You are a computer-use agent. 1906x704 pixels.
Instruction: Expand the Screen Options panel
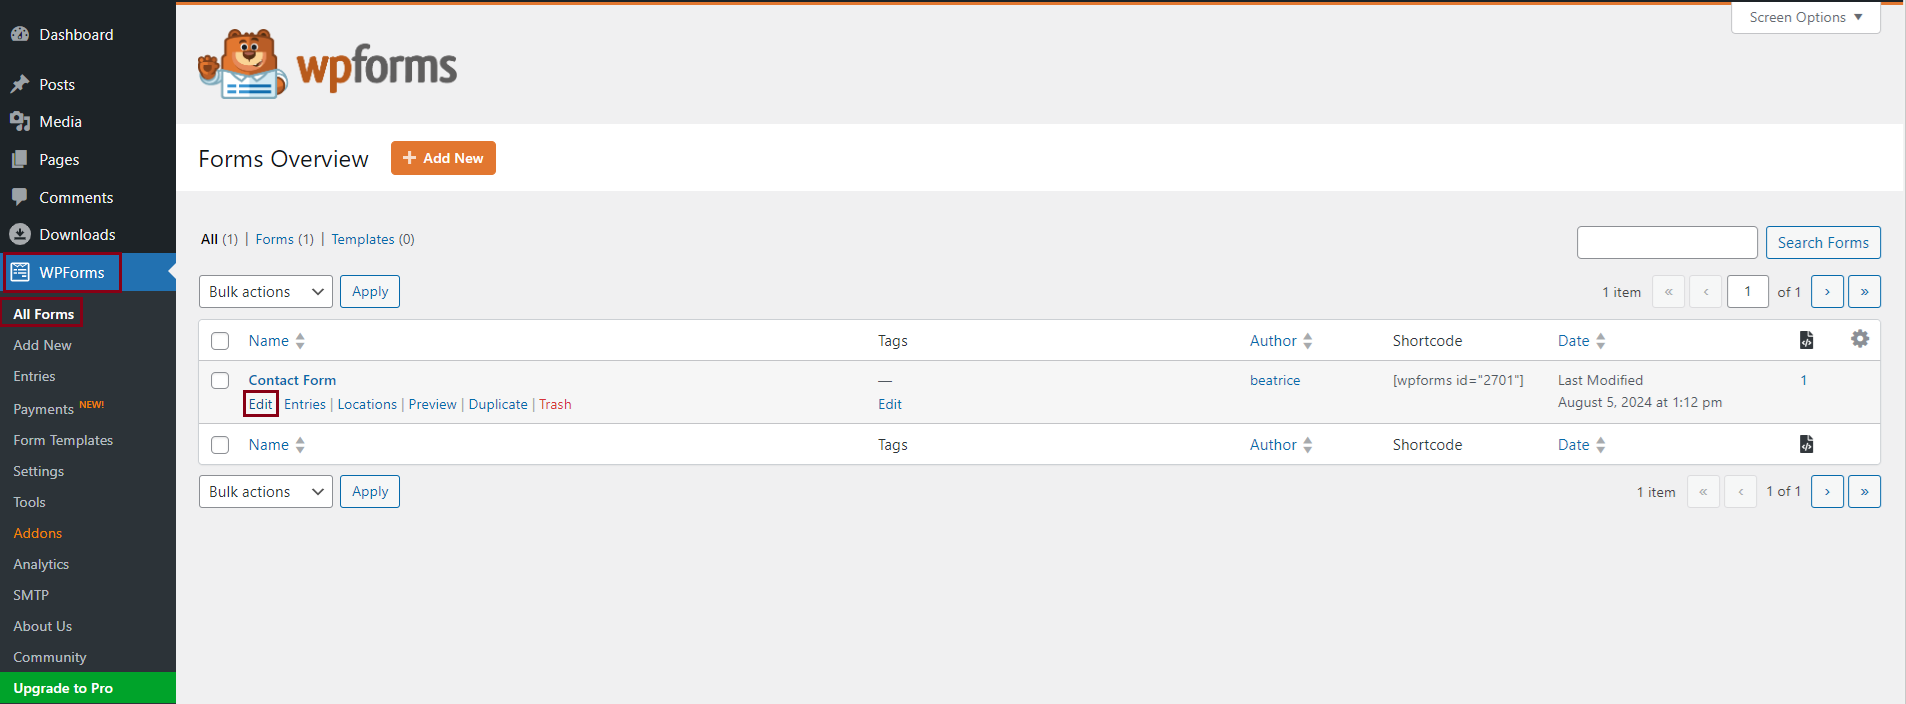coord(1806,17)
